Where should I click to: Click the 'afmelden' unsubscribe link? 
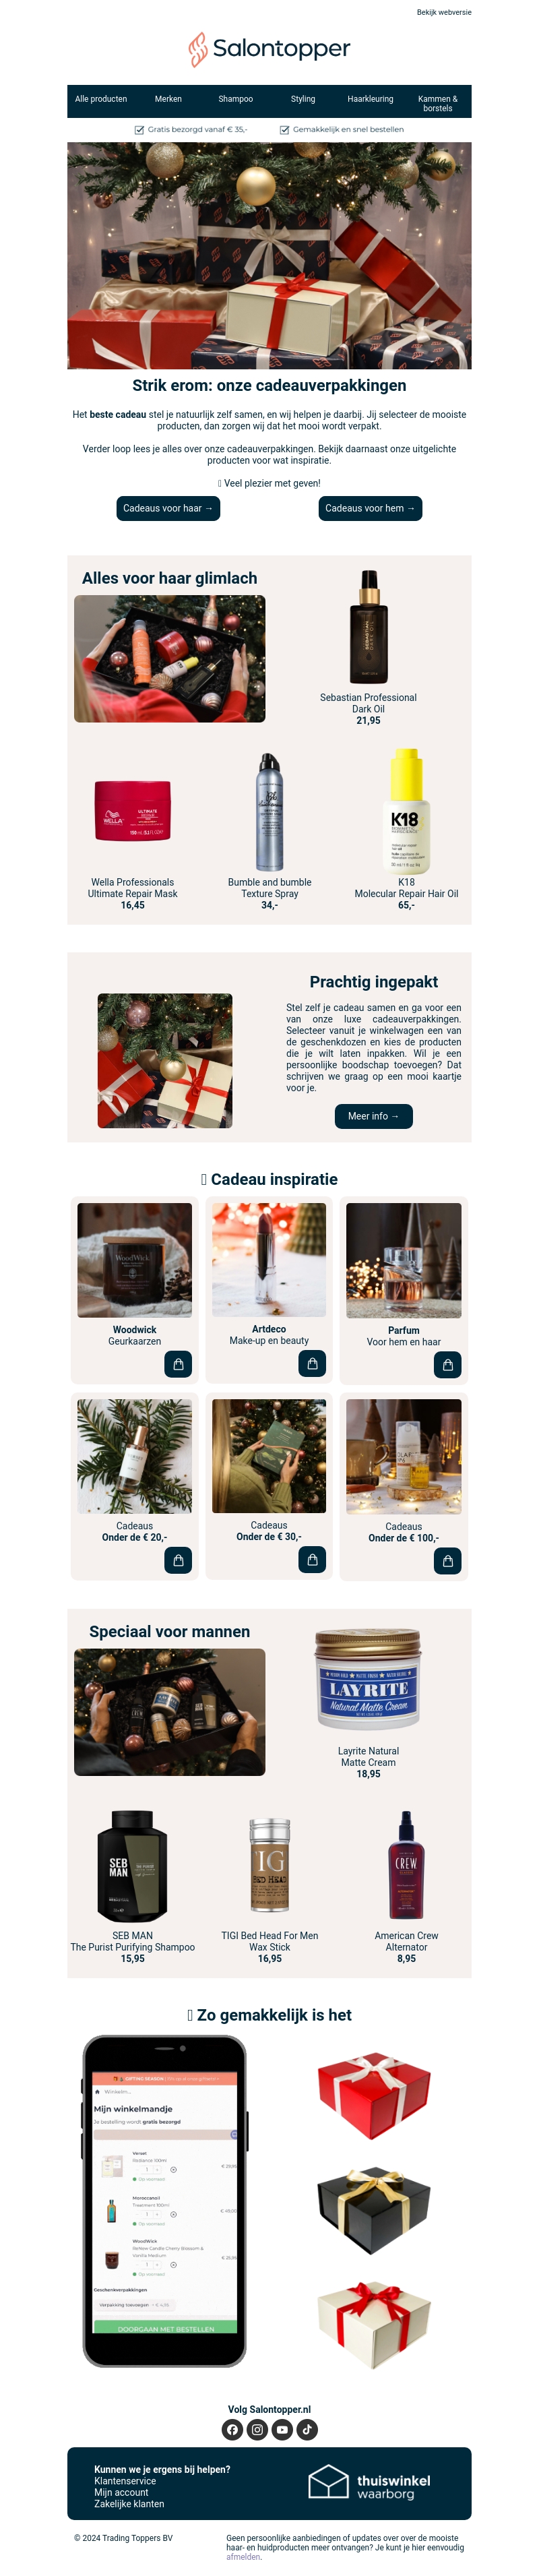pyautogui.click(x=243, y=2556)
